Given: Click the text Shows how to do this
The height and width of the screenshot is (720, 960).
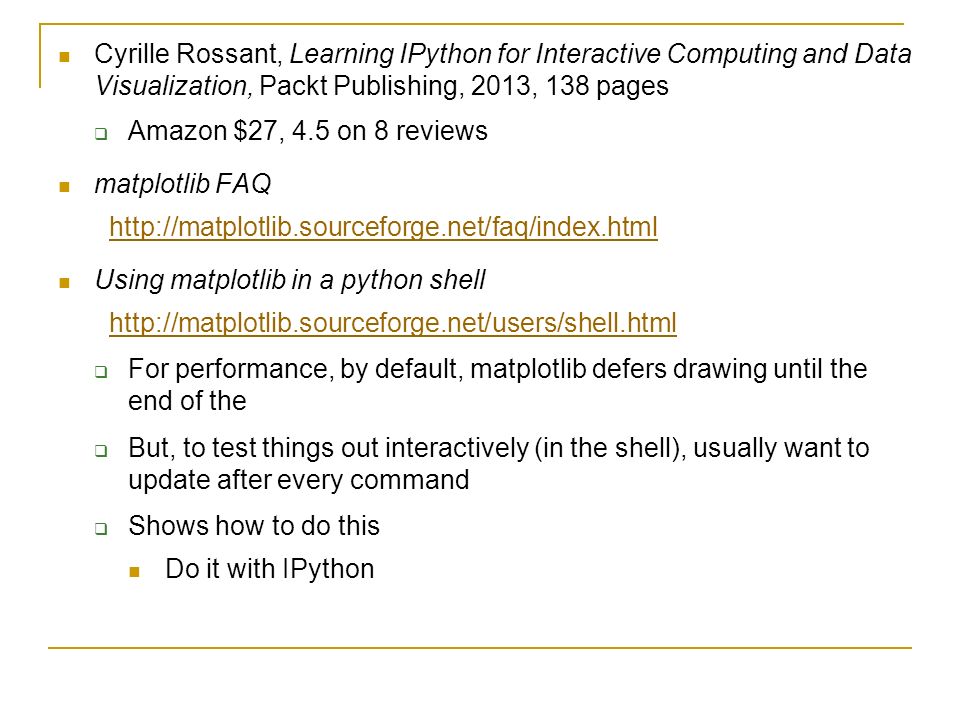Looking at the screenshot, I should click(x=254, y=525).
